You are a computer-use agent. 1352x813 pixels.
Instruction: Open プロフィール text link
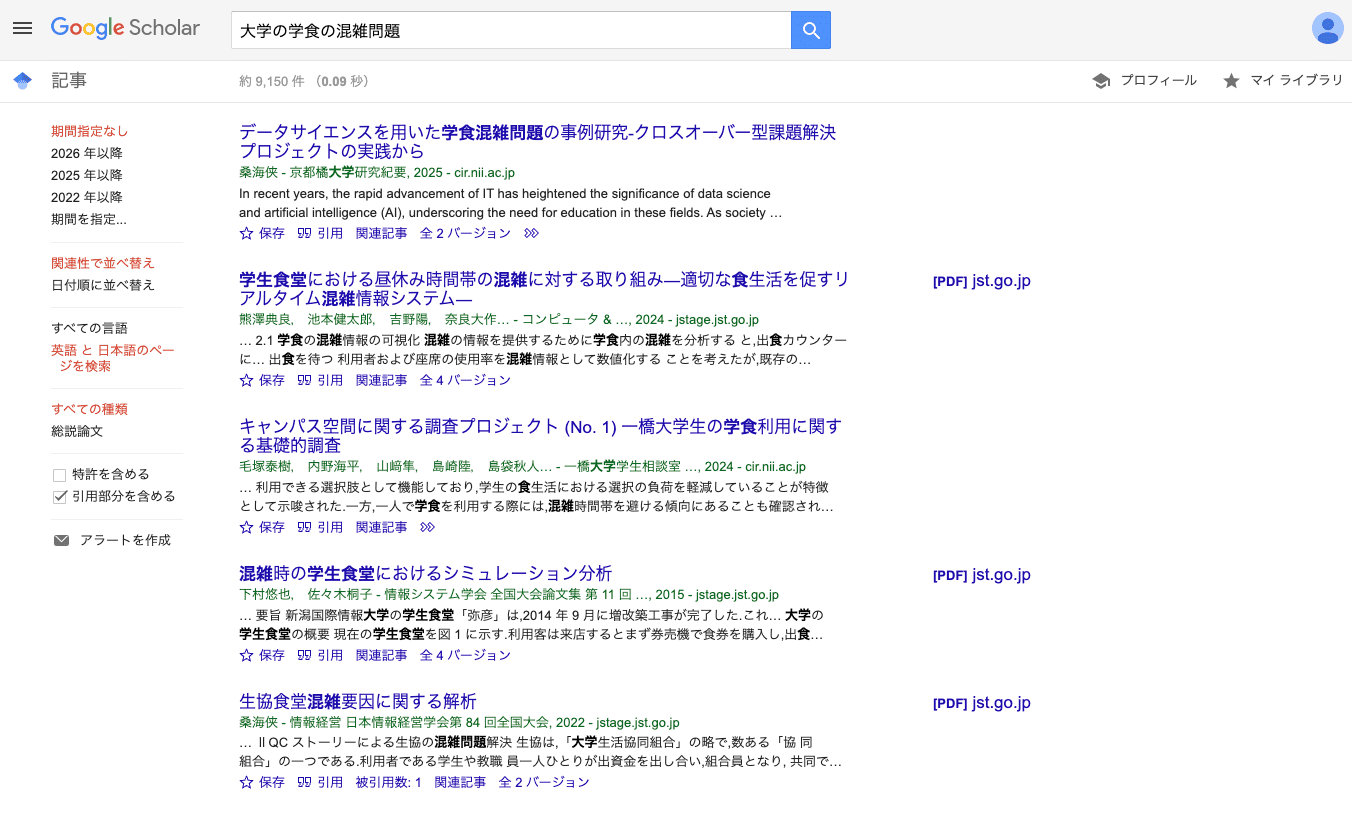[x=1158, y=81]
